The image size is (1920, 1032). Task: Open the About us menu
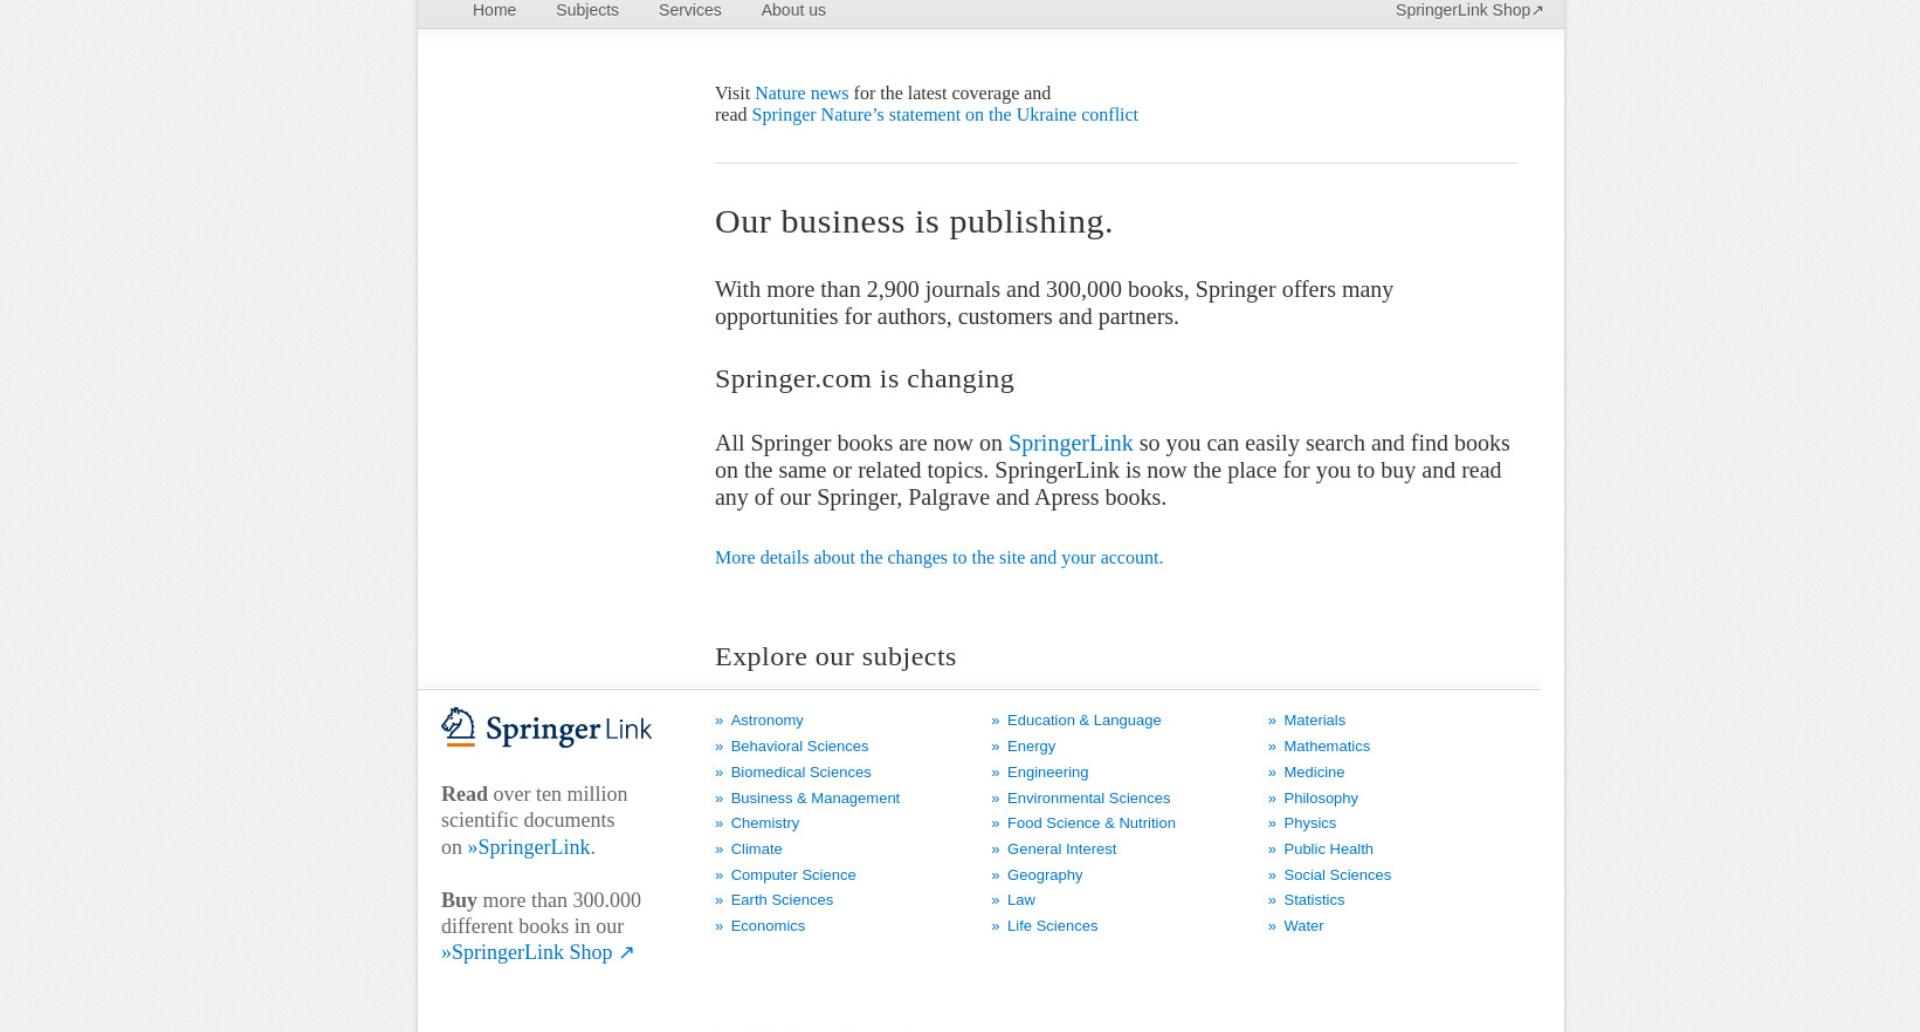[x=793, y=10]
